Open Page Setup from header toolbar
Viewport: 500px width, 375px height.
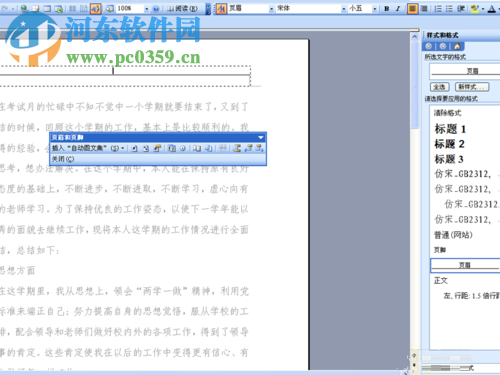(x=197, y=148)
